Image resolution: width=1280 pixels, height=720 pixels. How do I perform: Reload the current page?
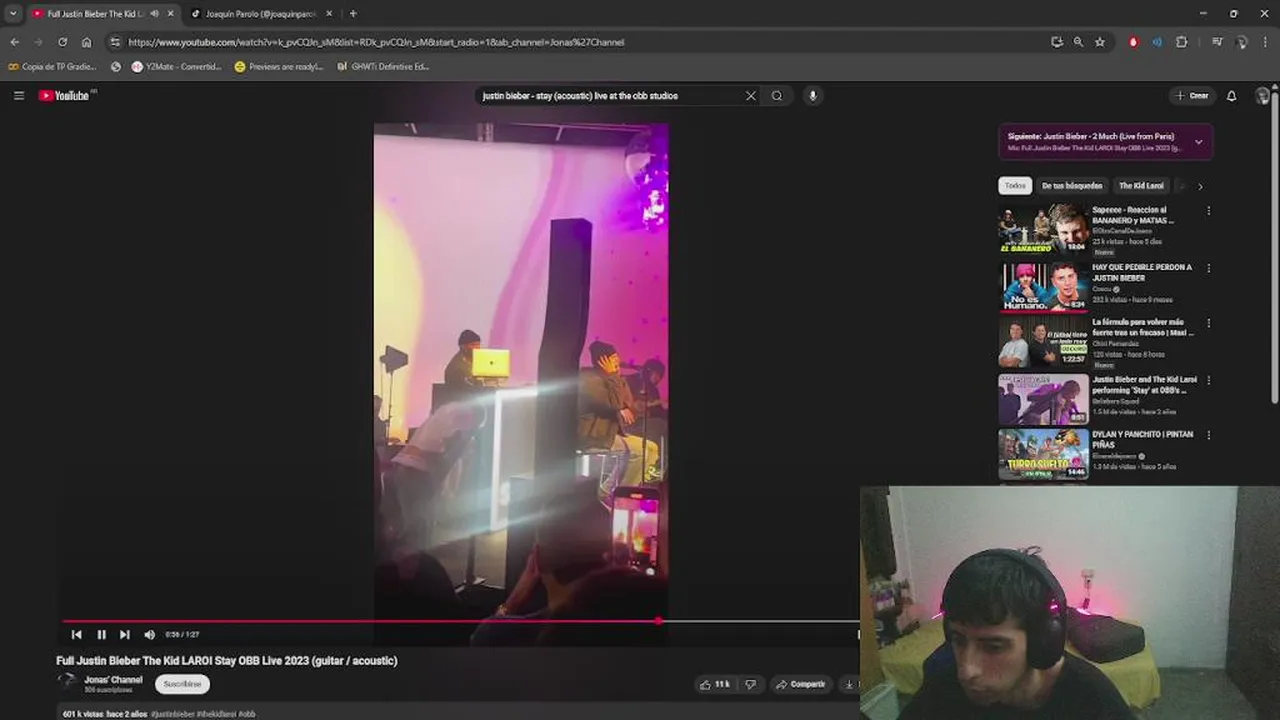(62, 42)
